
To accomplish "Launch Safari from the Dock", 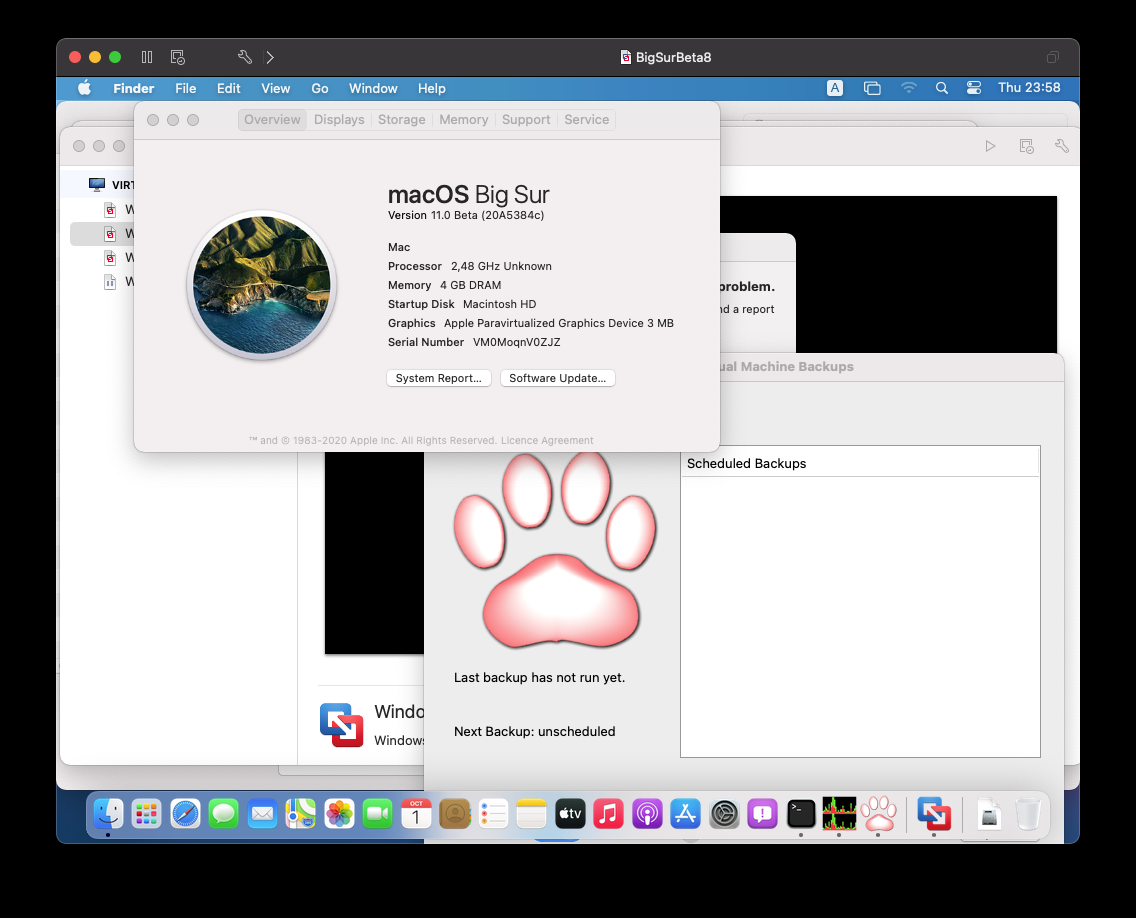I will click(185, 814).
